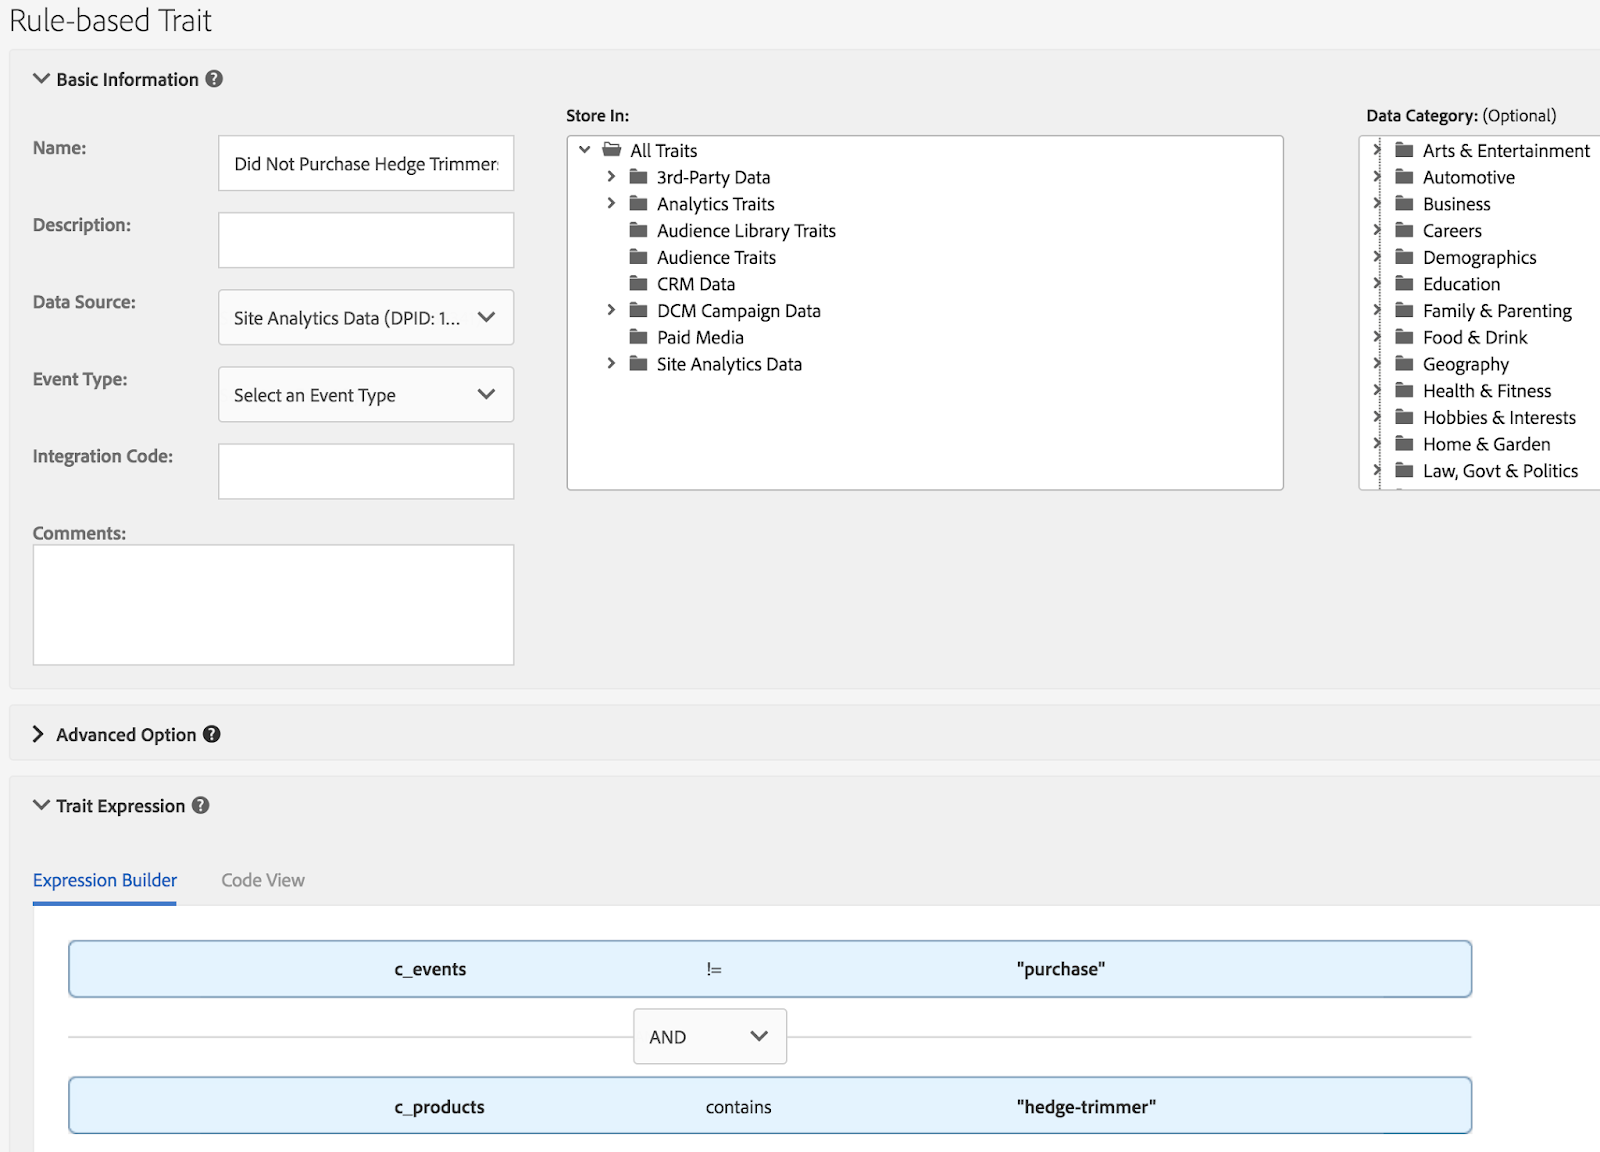
Task: Choose the Health & Fitness category label
Action: (x=1487, y=391)
